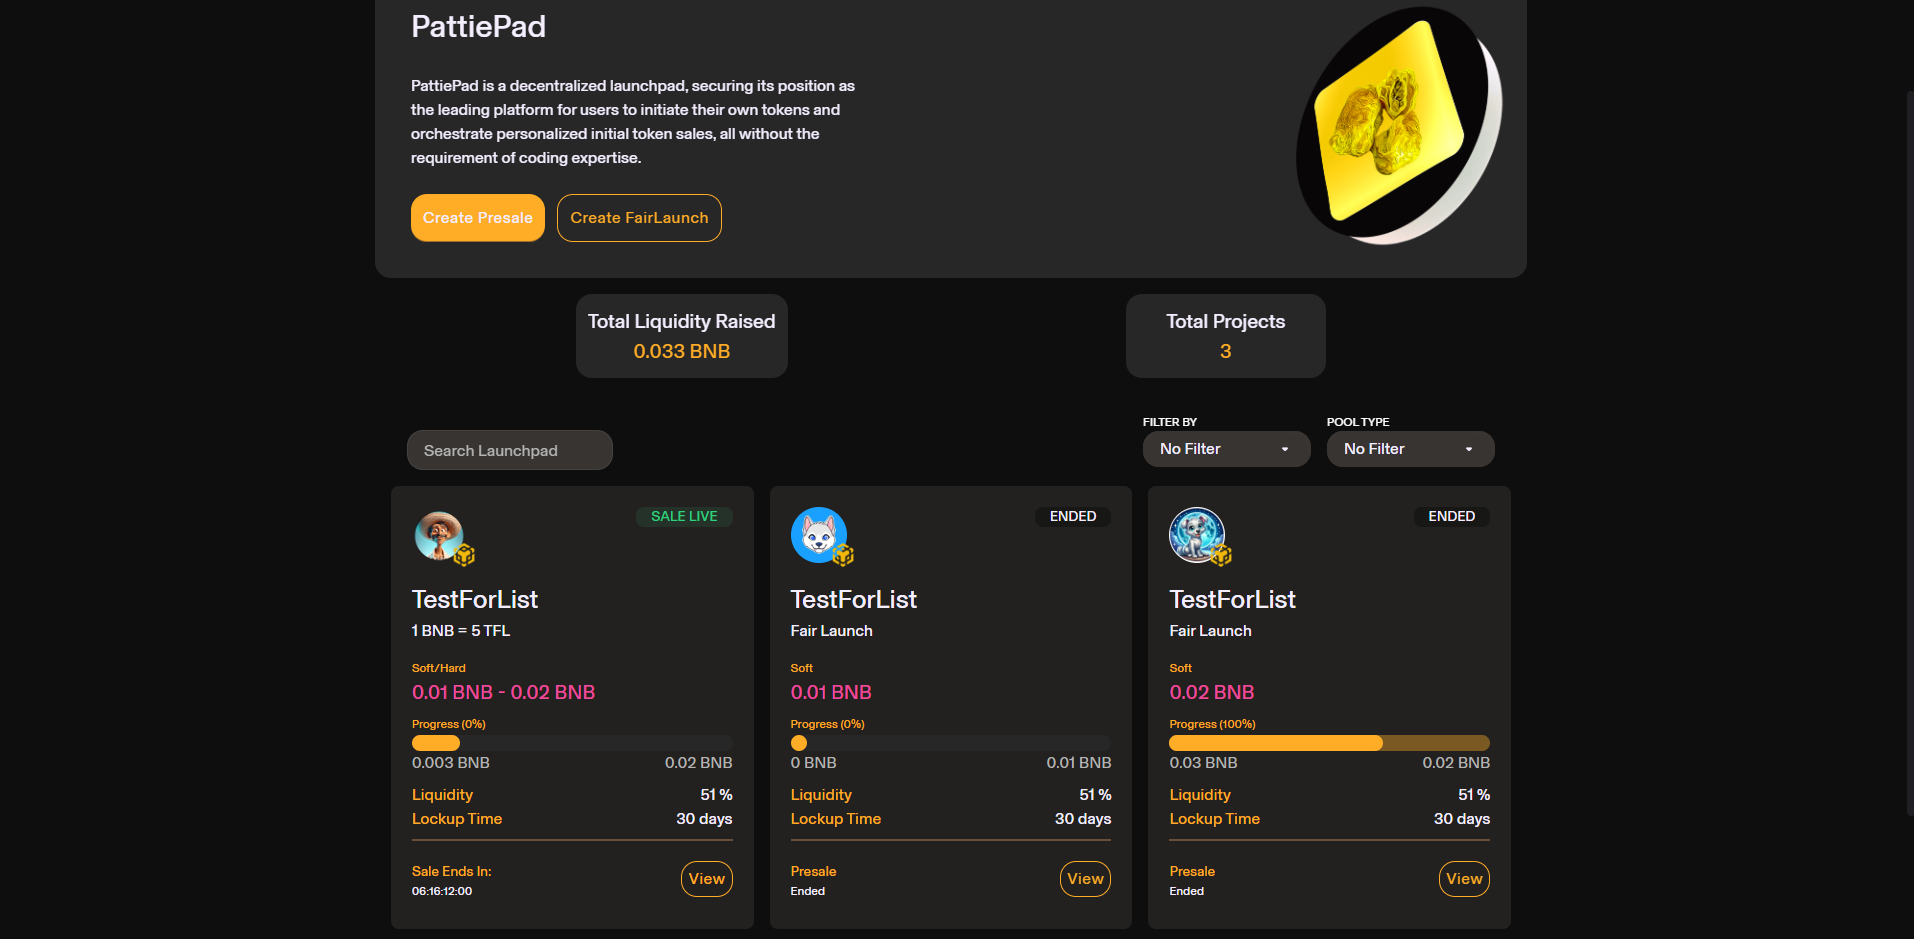This screenshot has width=1914, height=939.
Task: Click the third card's blue cat avatar
Action: (x=1196, y=534)
